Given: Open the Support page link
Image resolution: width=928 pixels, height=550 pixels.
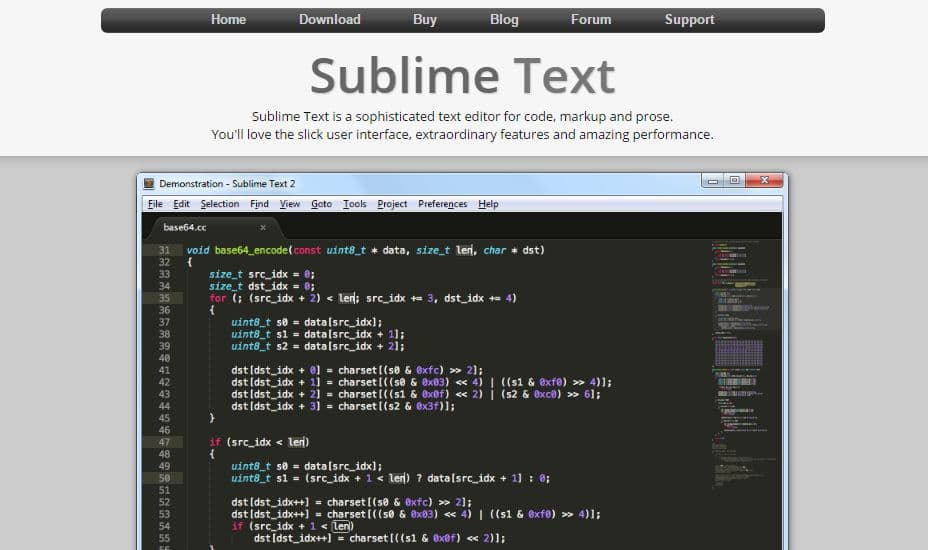Looking at the screenshot, I should coord(689,20).
